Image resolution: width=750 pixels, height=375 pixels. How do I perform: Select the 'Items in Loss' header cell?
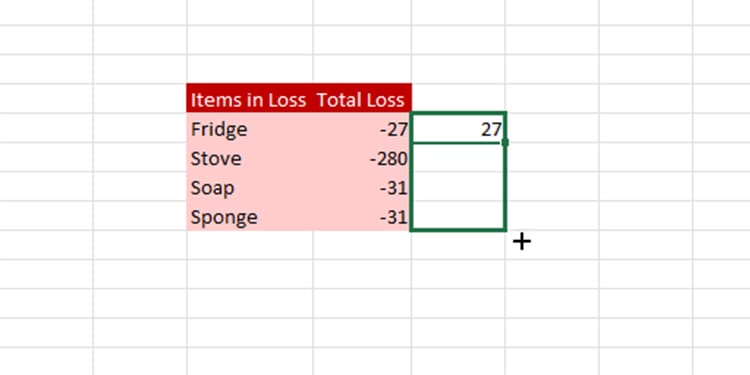pyautogui.click(x=250, y=99)
